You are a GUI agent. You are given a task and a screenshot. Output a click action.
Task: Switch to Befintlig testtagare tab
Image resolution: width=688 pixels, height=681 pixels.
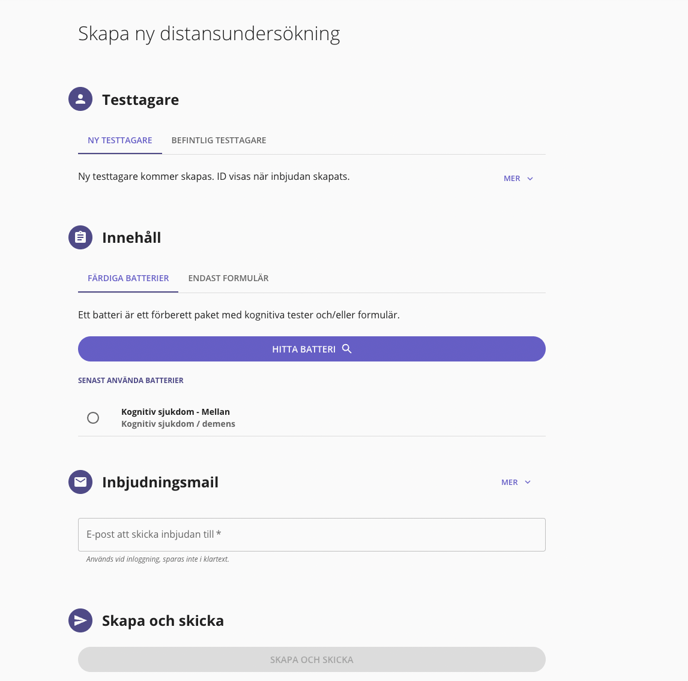[219, 140]
